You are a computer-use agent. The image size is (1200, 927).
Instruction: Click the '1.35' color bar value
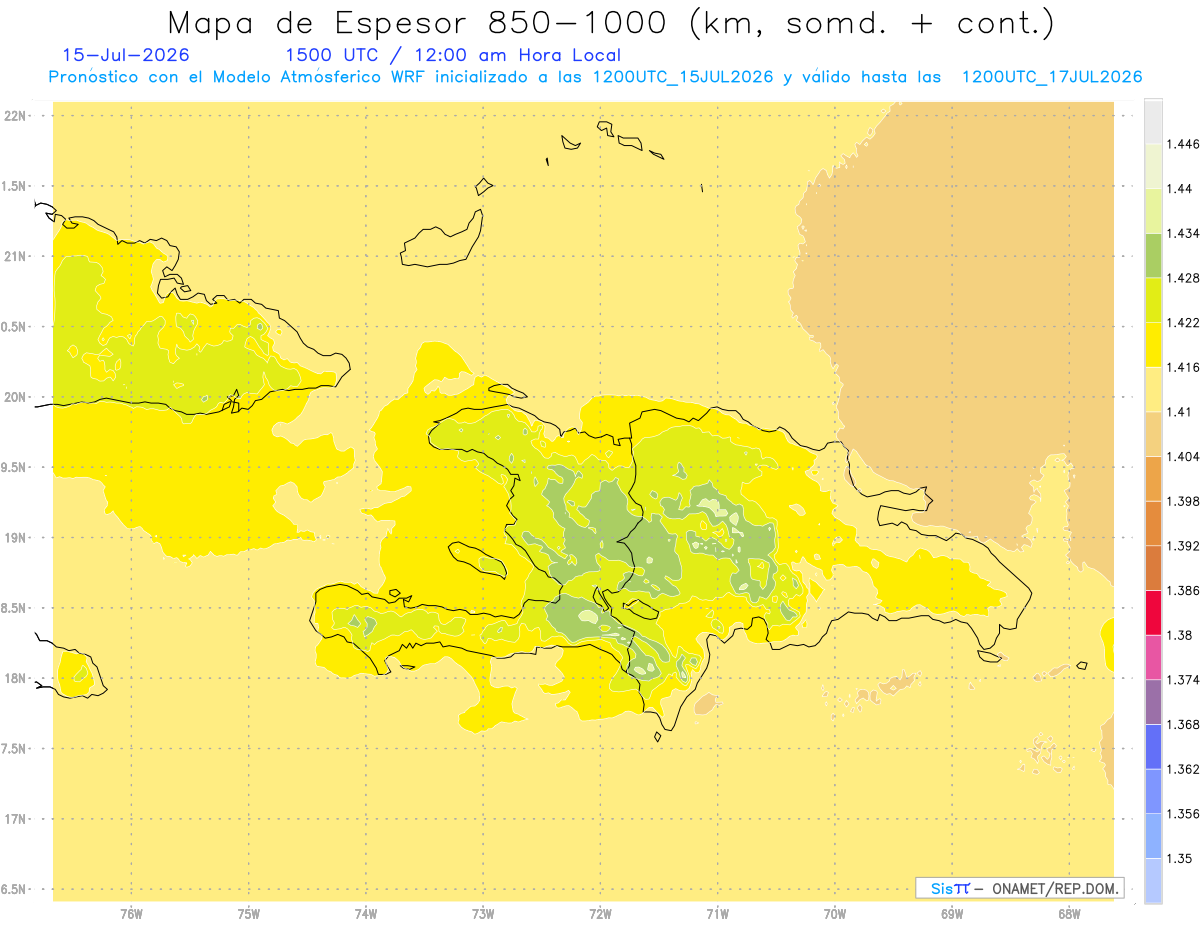[x=1180, y=858]
